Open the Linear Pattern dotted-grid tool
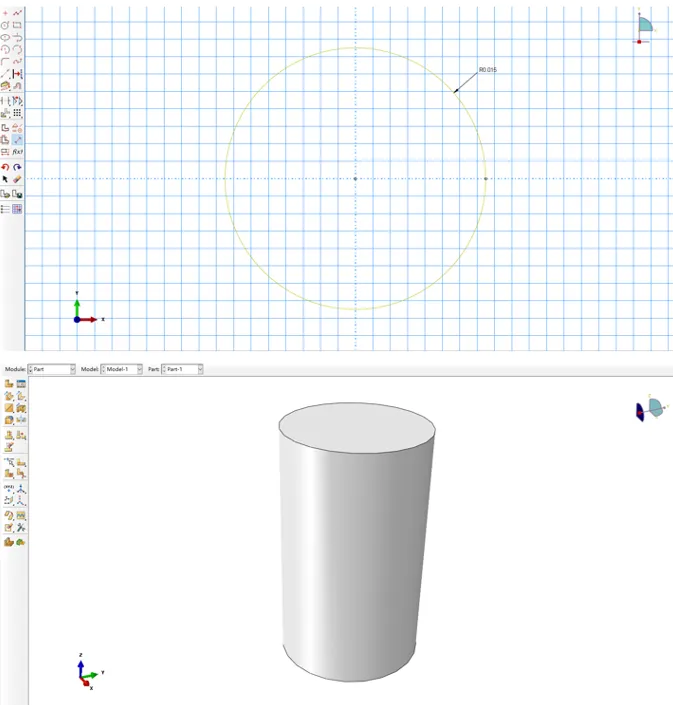Viewport: 673px width, 705px height. (x=17, y=113)
